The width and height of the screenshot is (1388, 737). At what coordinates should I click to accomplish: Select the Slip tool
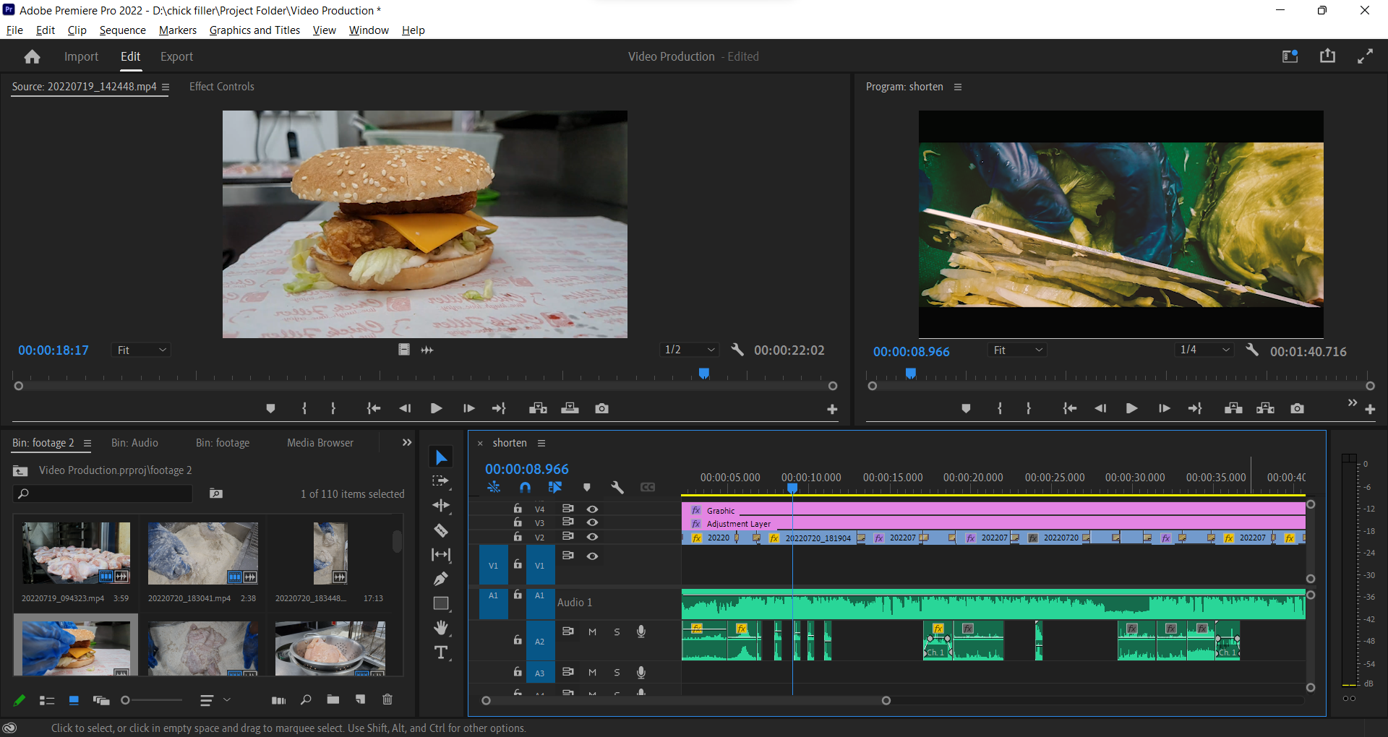click(x=441, y=554)
